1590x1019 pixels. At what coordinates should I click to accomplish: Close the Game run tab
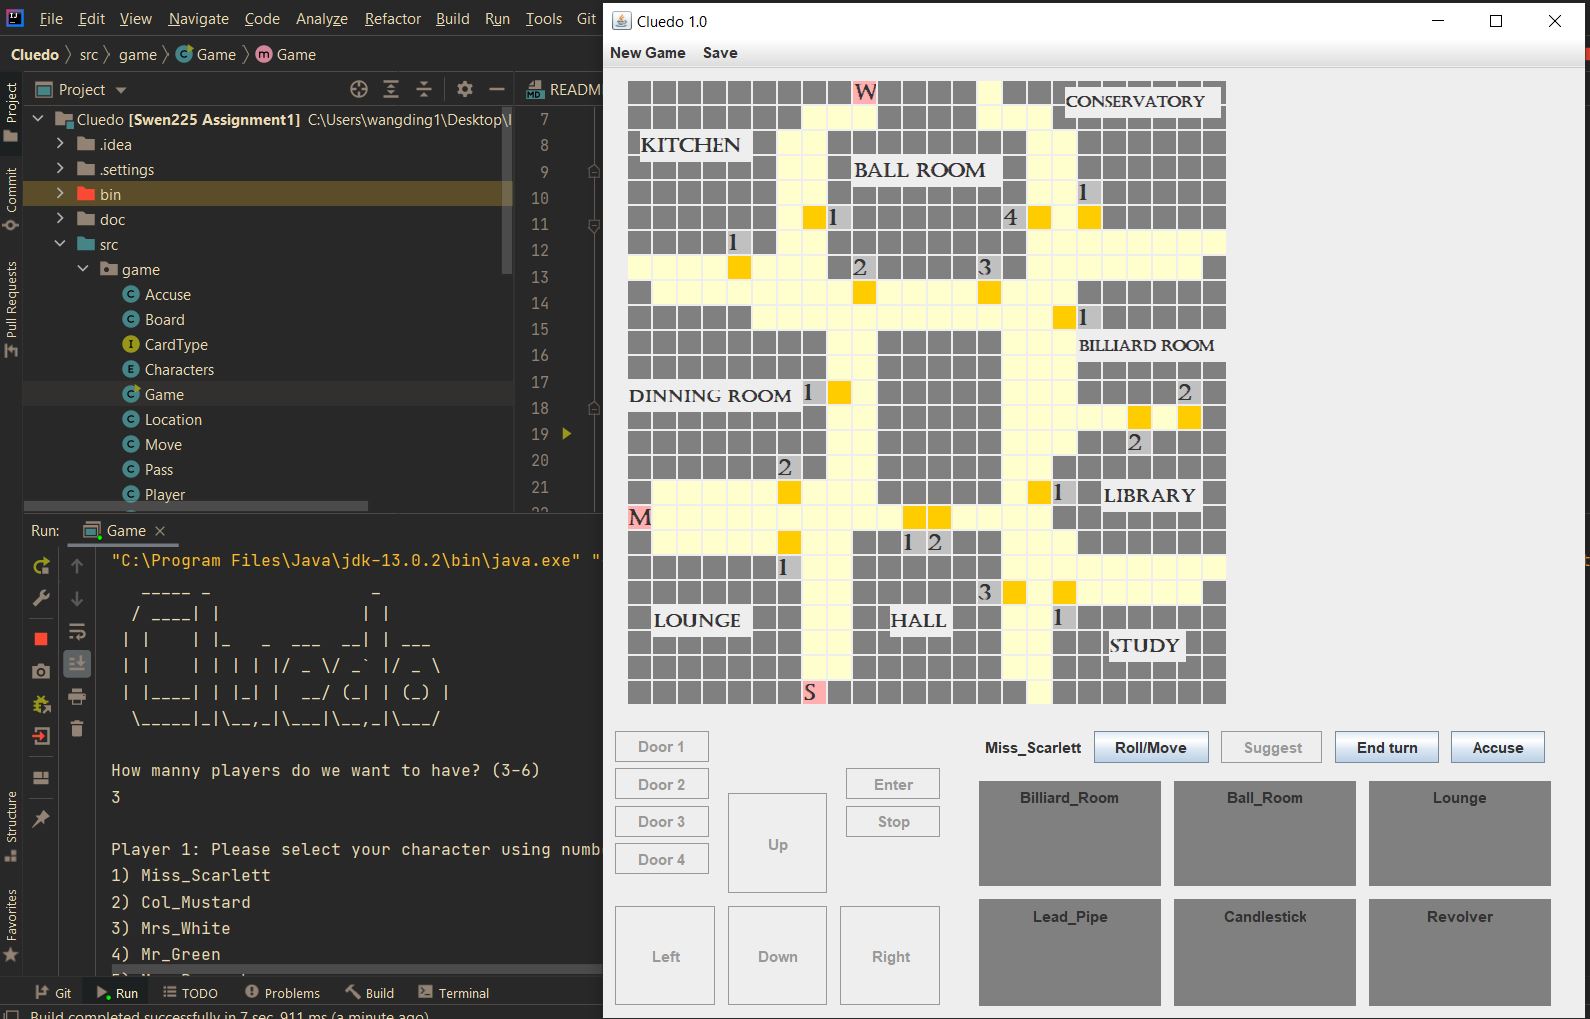click(160, 531)
